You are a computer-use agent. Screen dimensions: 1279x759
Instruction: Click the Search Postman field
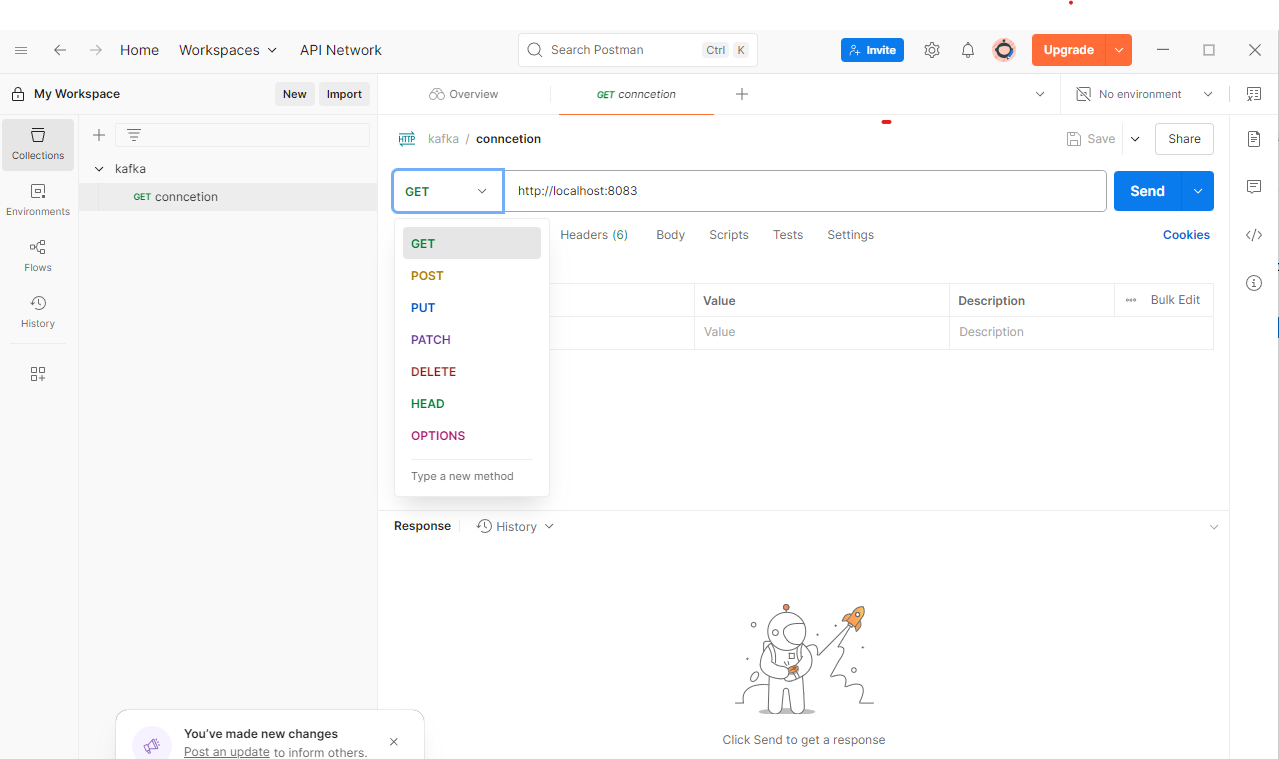[637, 50]
